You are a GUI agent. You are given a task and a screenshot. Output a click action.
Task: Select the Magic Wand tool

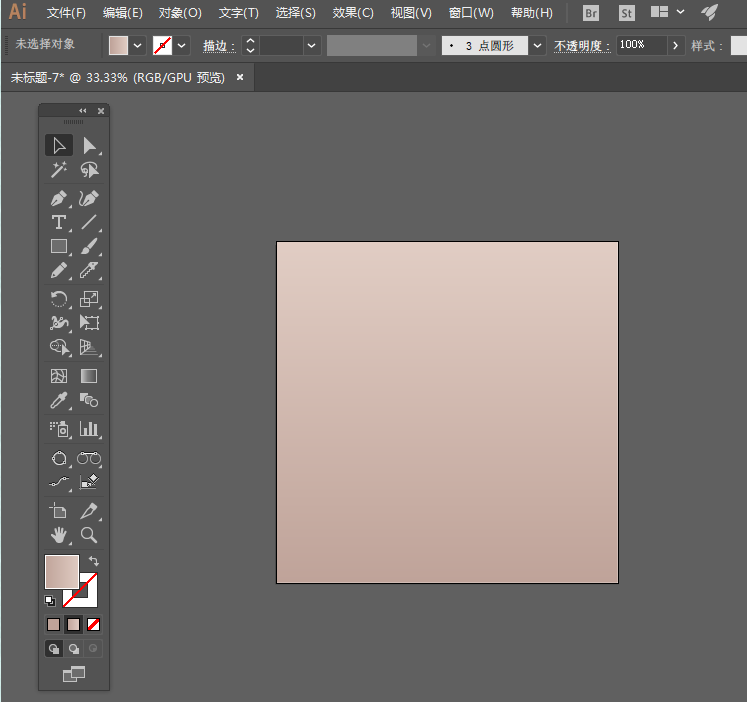click(x=59, y=170)
